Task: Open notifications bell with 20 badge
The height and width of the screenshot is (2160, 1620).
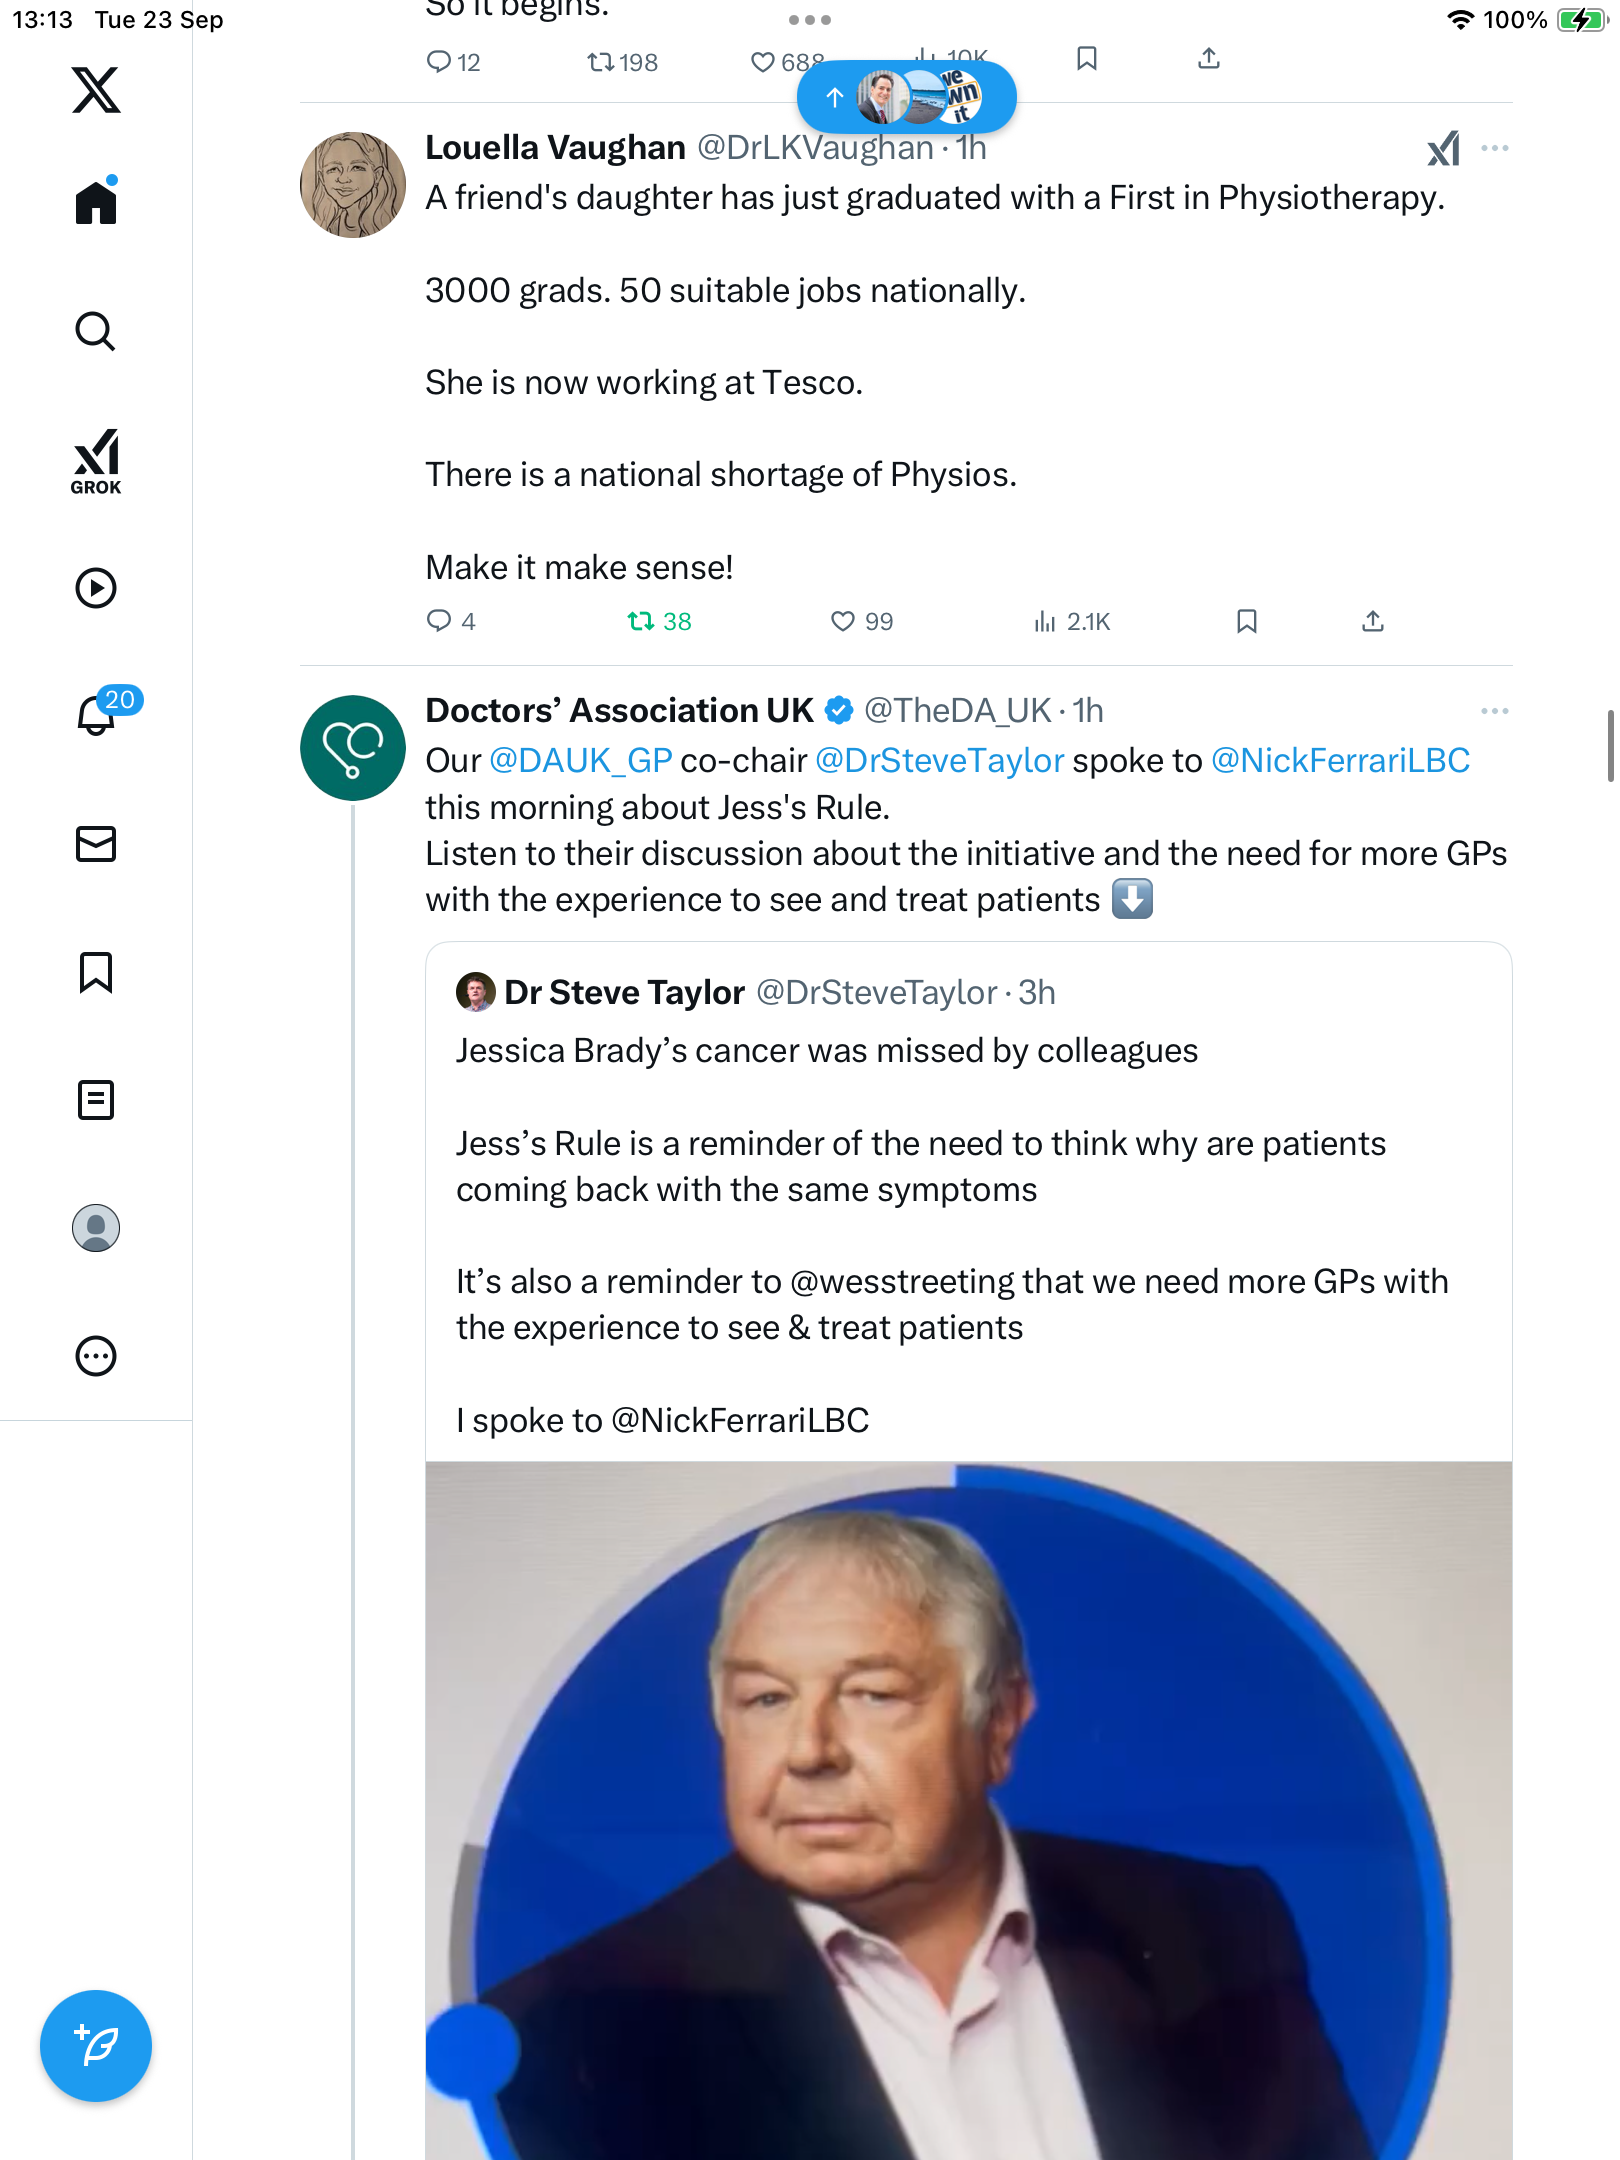Action: [98, 716]
